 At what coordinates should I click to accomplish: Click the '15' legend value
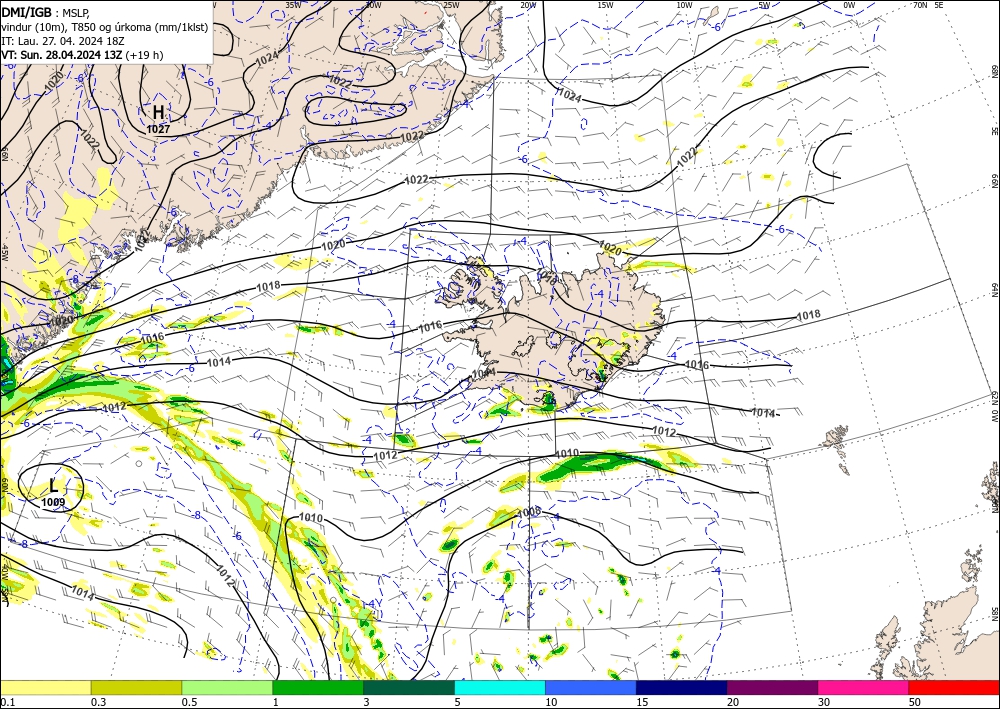[x=642, y=702]
